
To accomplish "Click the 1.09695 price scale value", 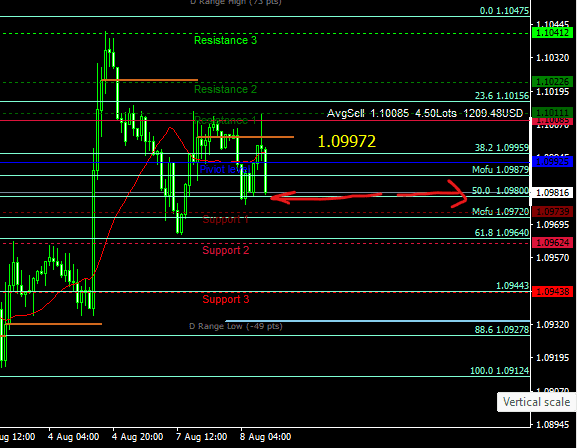I will (x=553, y=225).
